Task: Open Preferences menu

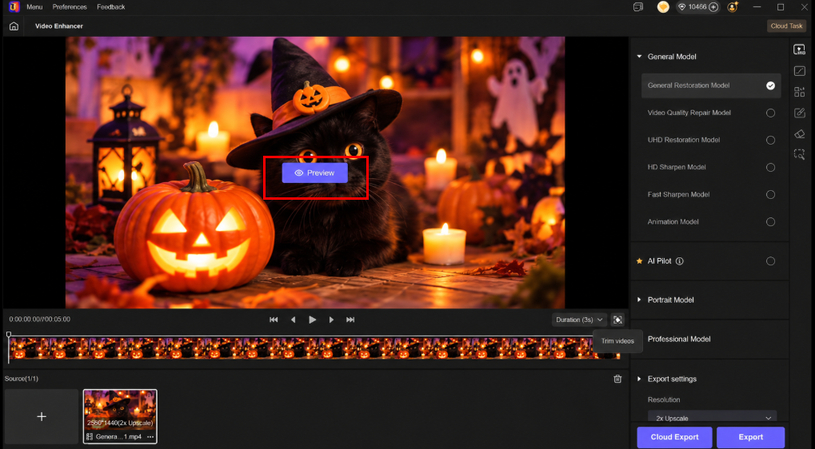Action: click(70, 7)
